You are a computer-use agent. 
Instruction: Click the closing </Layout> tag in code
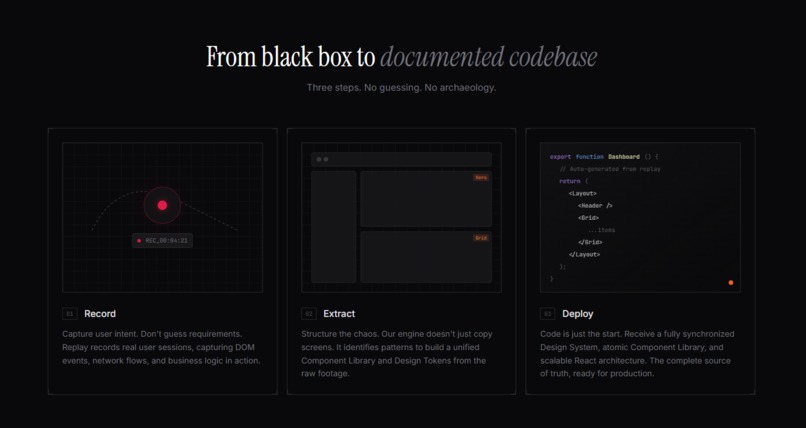(x=584, y=254)
